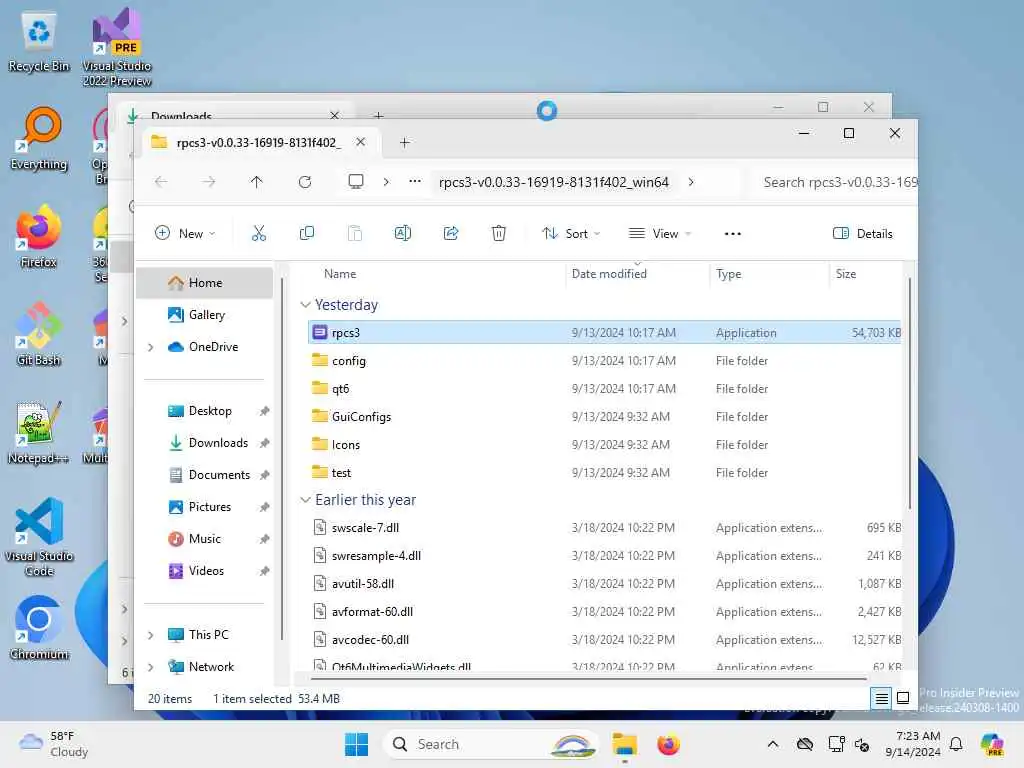Open Firefox desktop shortcut

point(39,236)
